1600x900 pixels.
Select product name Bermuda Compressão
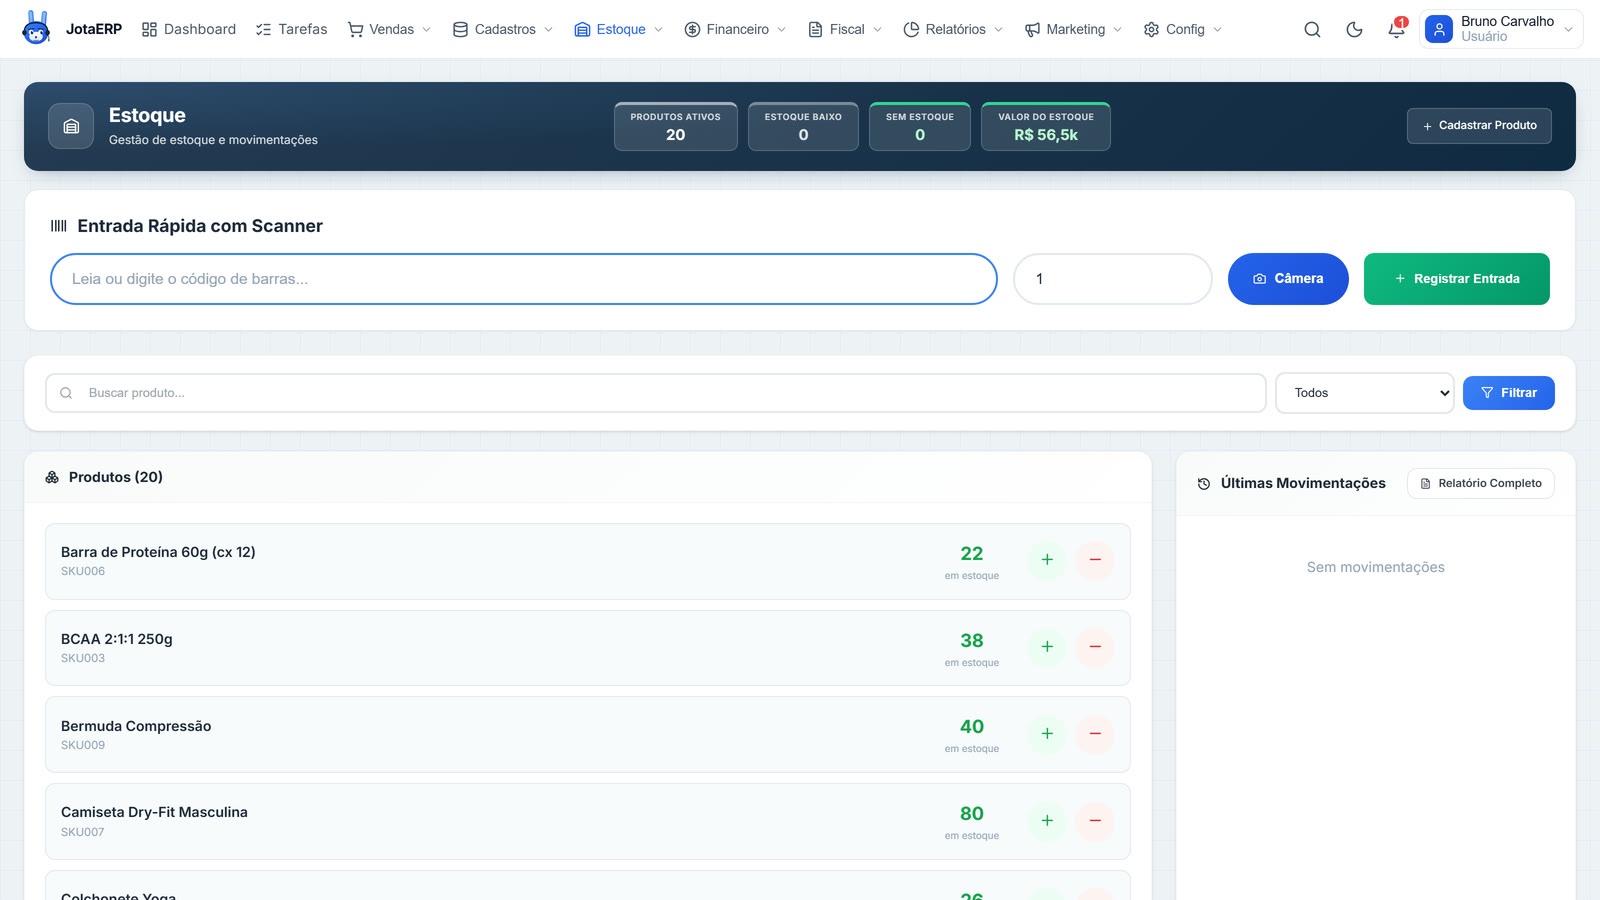pos(136,726)
